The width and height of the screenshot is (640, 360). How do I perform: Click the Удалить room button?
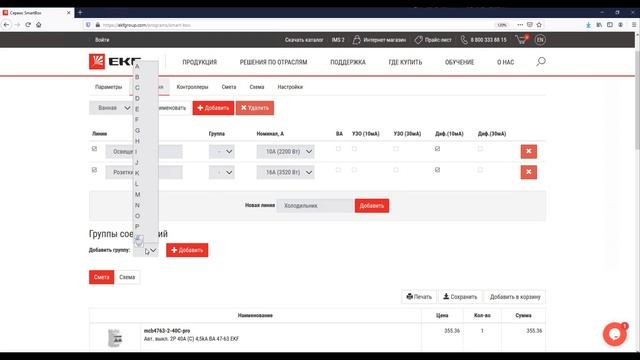click(255, 108)
